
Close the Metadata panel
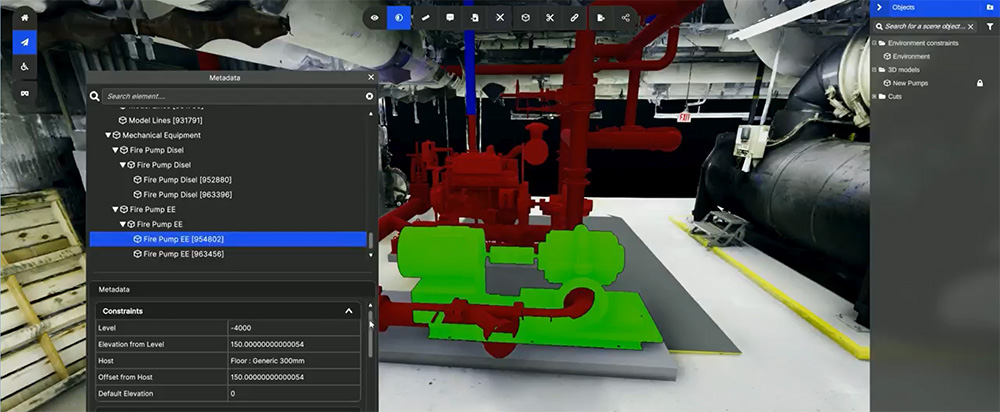click(371, 77)
